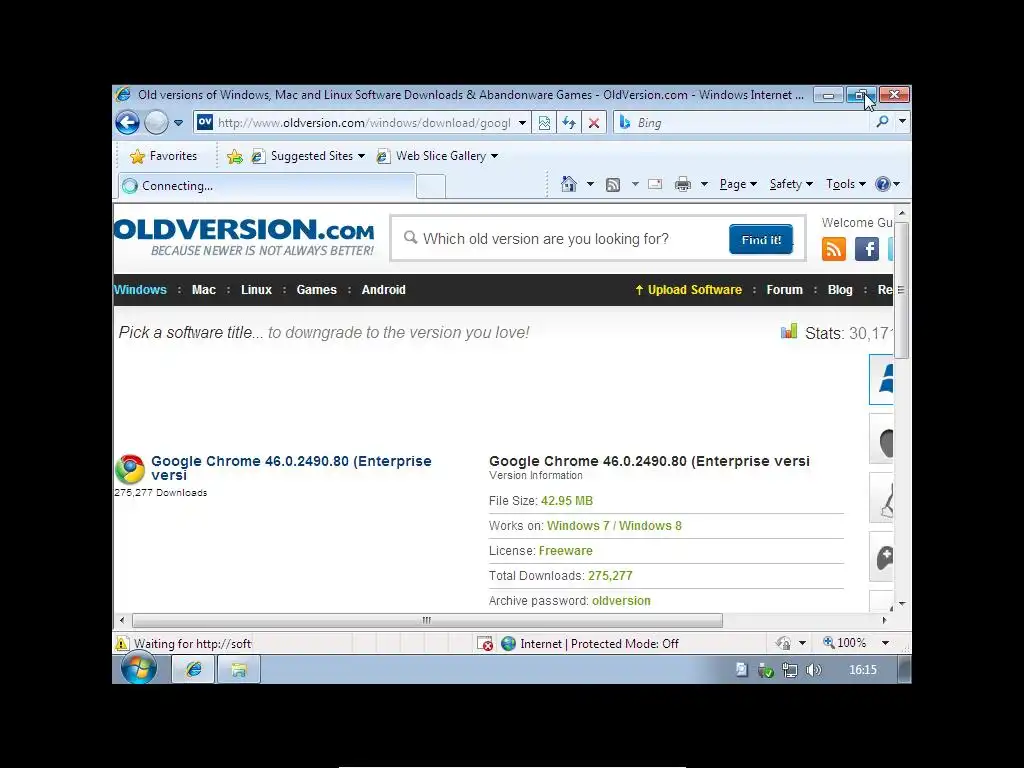The height and width of the screenshot is (768, 1024).
Task: Expand the zoom level dropdown arrow
Action: pos(886,643)
